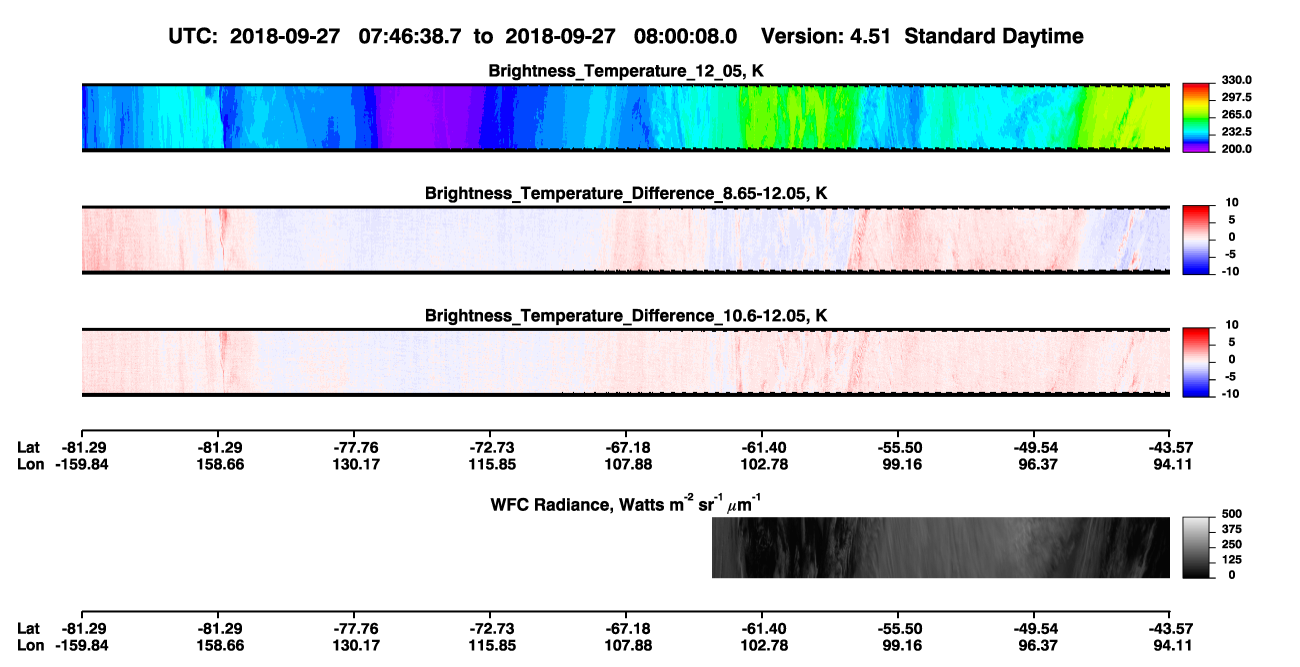
Task: Click the red-blue color bar beside the 8.65-12.05 panel
Action: point(1195,240)
